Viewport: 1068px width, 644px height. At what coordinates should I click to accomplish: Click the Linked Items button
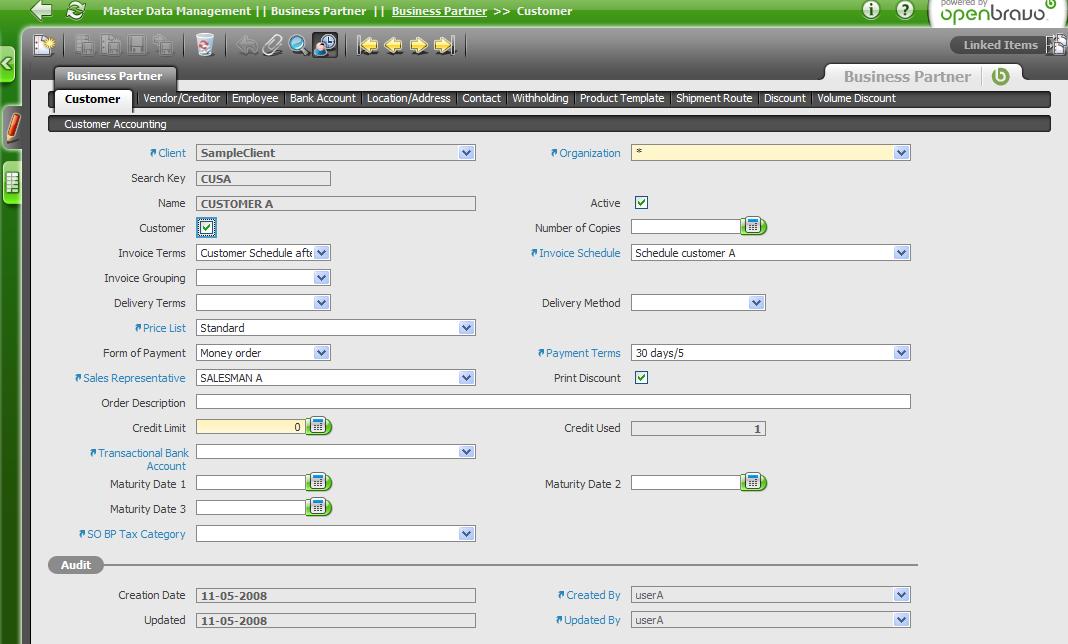coord(1000,45)
